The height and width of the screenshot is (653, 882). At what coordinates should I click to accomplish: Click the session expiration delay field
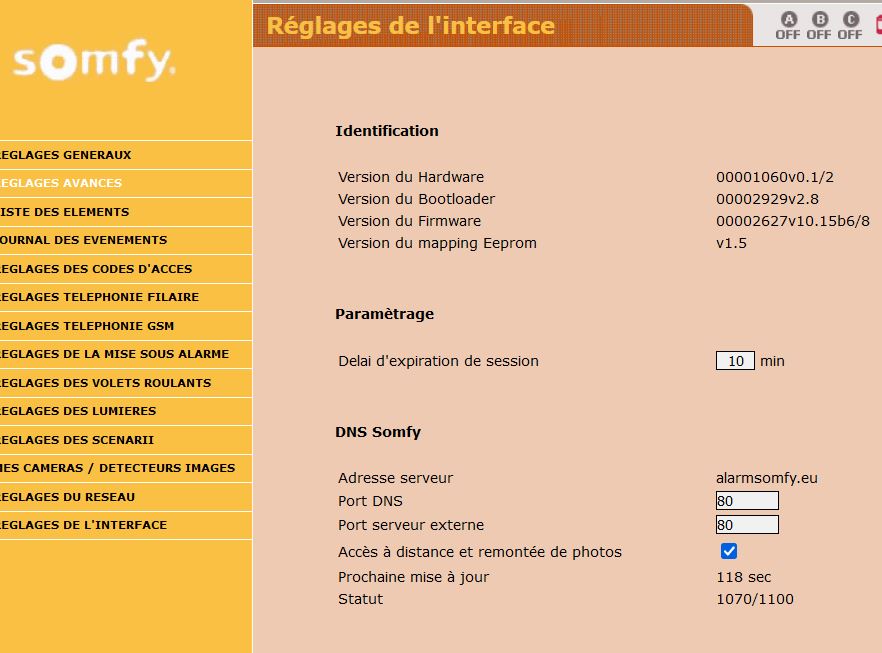coord(735,361)
